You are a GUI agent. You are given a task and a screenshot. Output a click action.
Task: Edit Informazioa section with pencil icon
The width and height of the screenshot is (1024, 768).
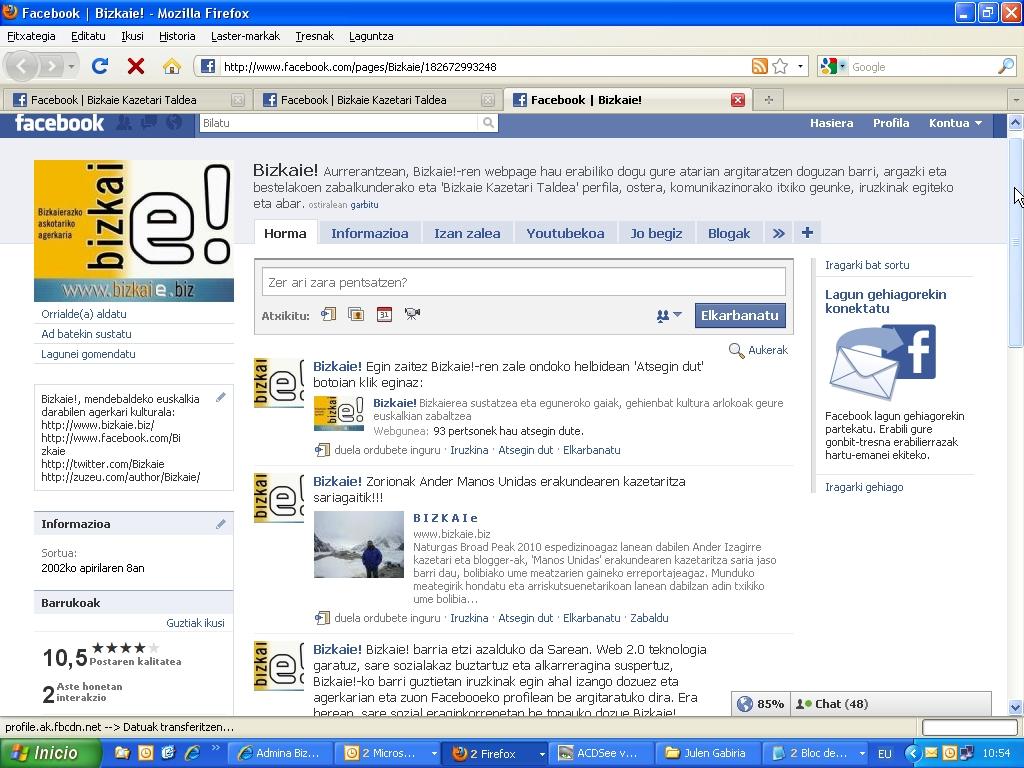pos(221,524)
